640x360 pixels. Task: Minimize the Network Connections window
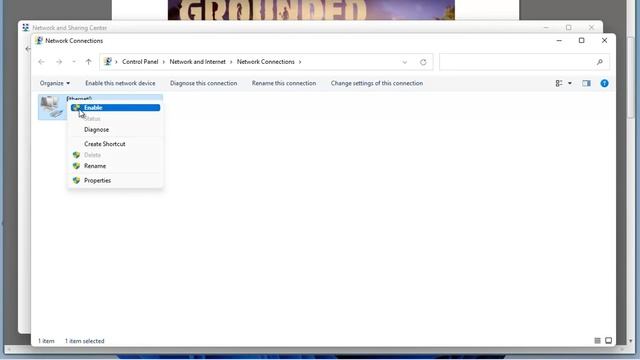pos(559,40)
